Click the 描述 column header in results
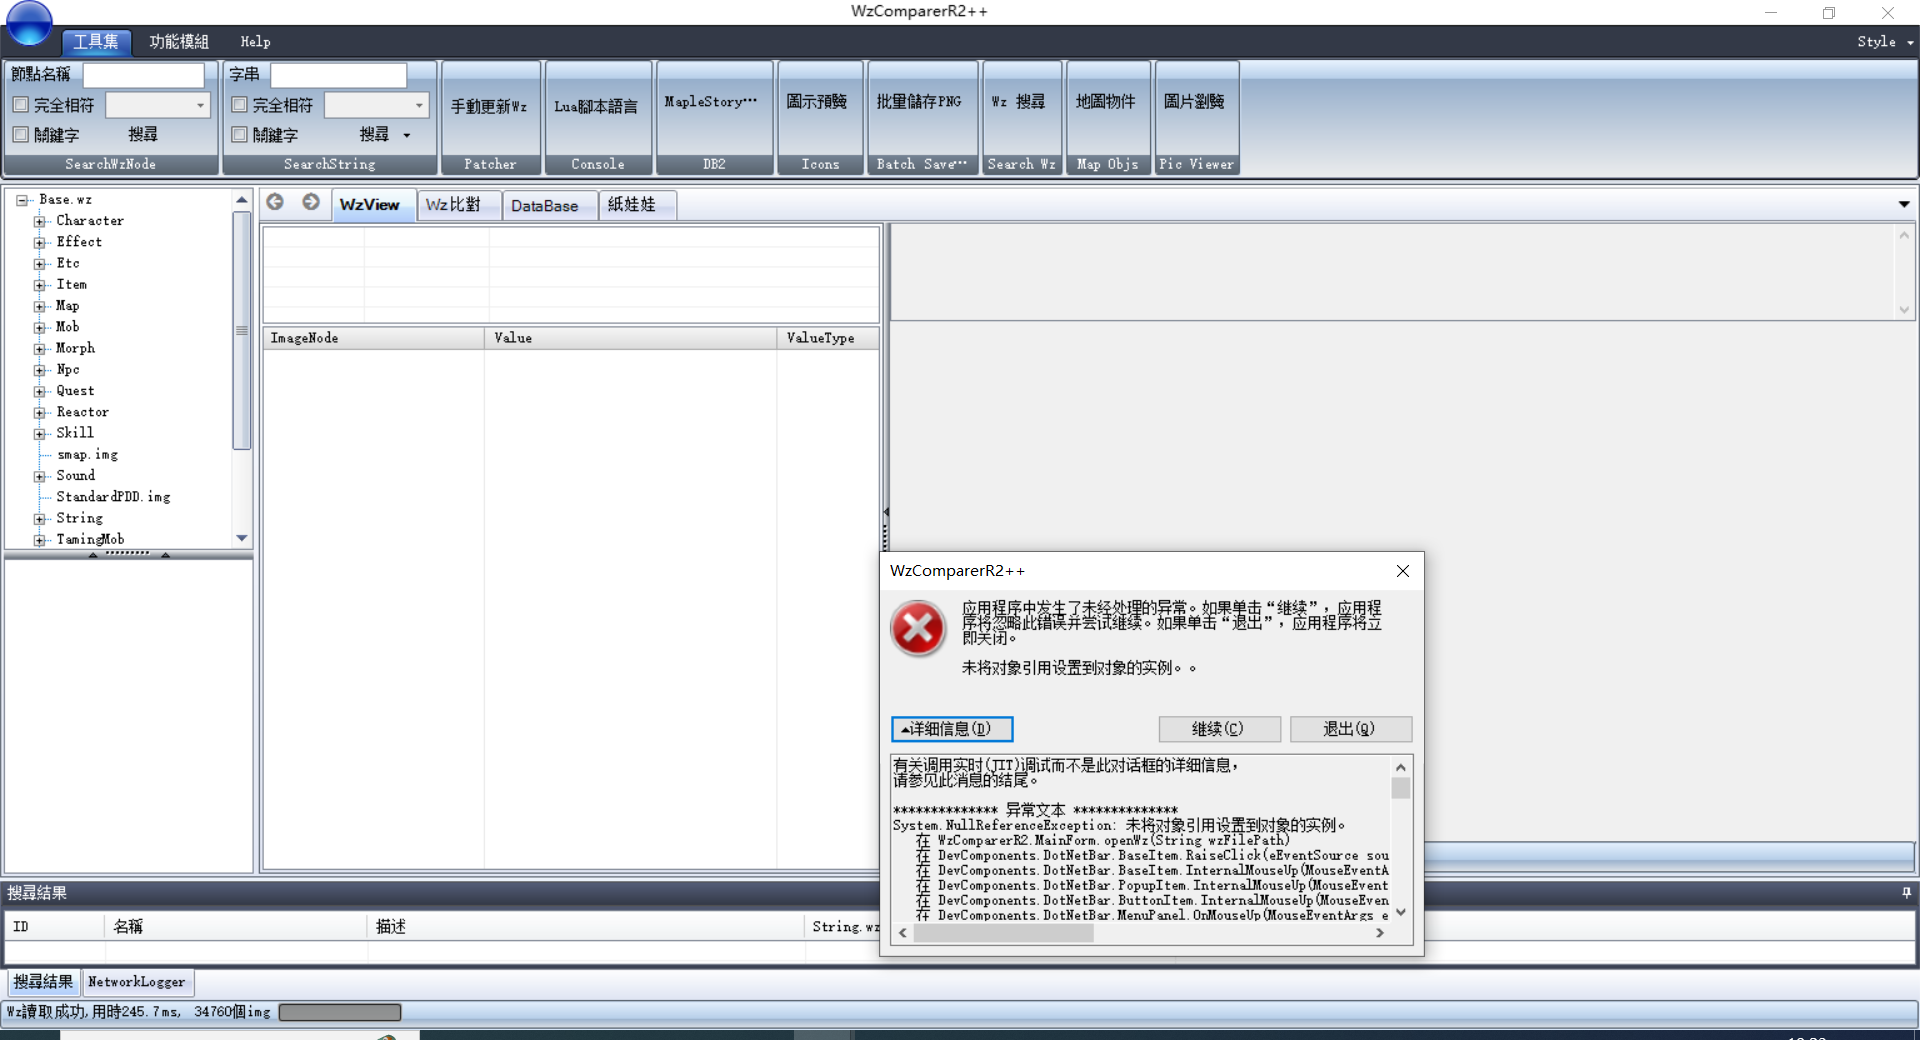This screenshot has width=1920, height=1040. pos(587,927)
